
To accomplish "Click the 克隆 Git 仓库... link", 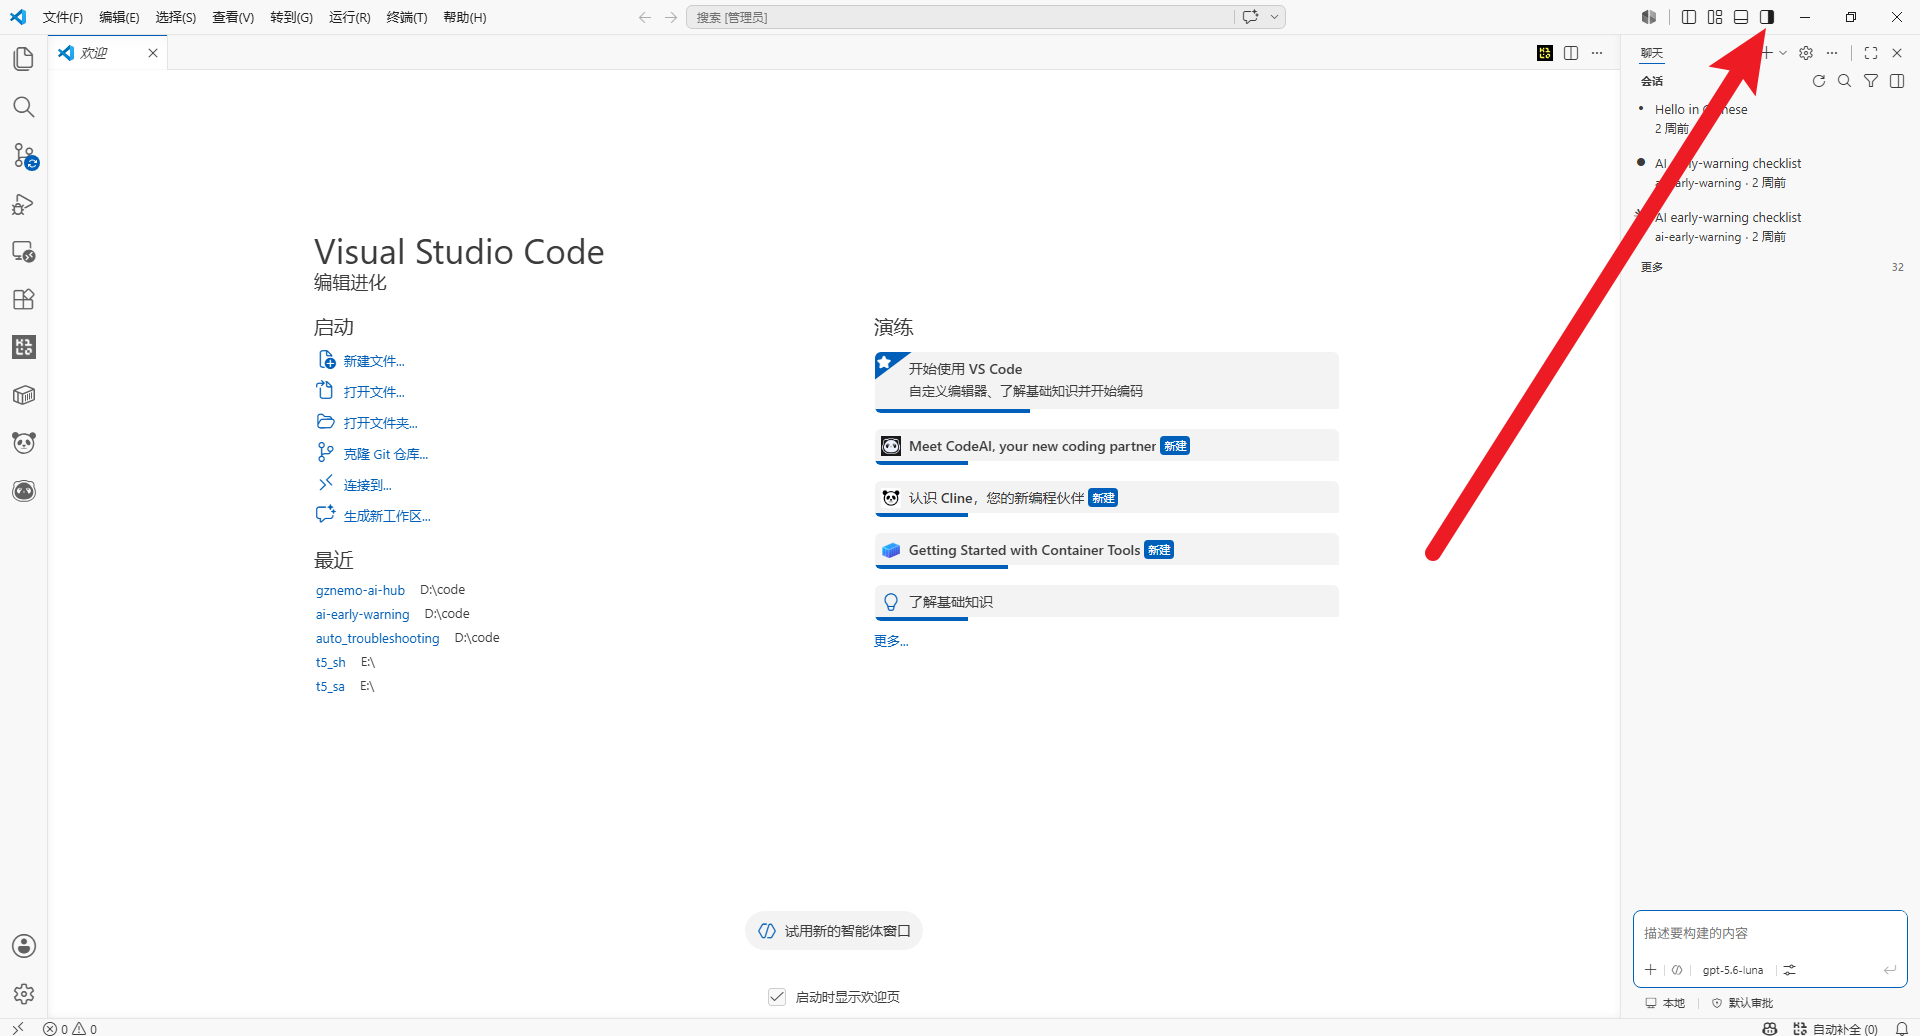I will 386,454.
